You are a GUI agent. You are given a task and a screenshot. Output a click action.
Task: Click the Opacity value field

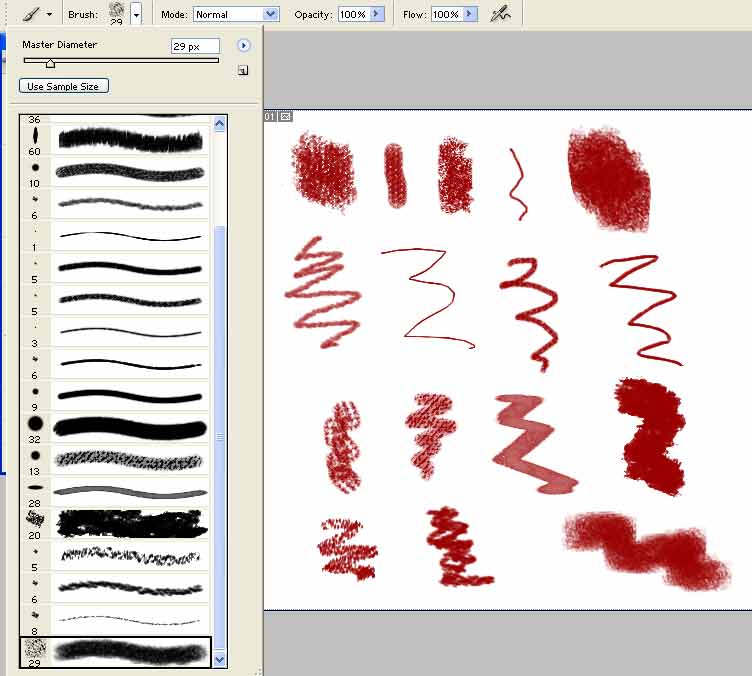354,14
